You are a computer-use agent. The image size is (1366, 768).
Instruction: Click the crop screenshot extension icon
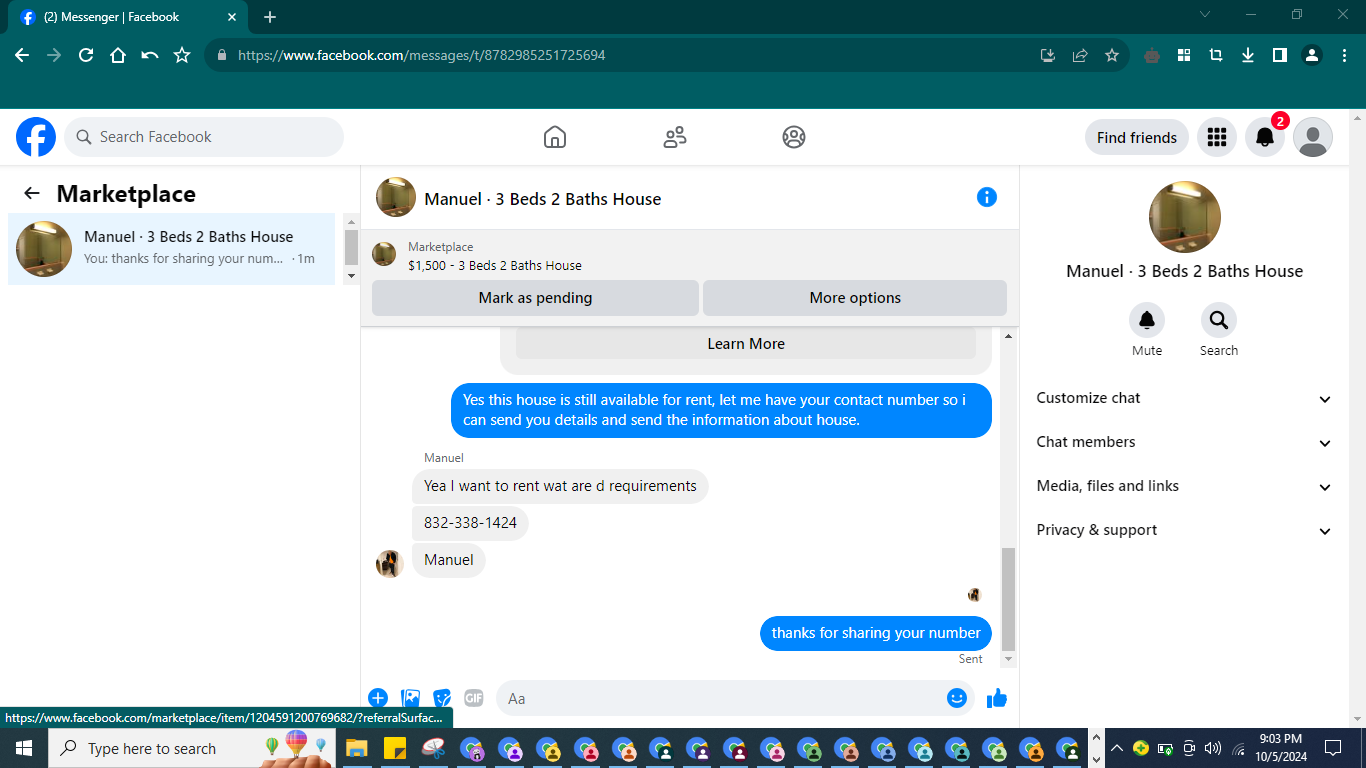(x=1216, y=55)
